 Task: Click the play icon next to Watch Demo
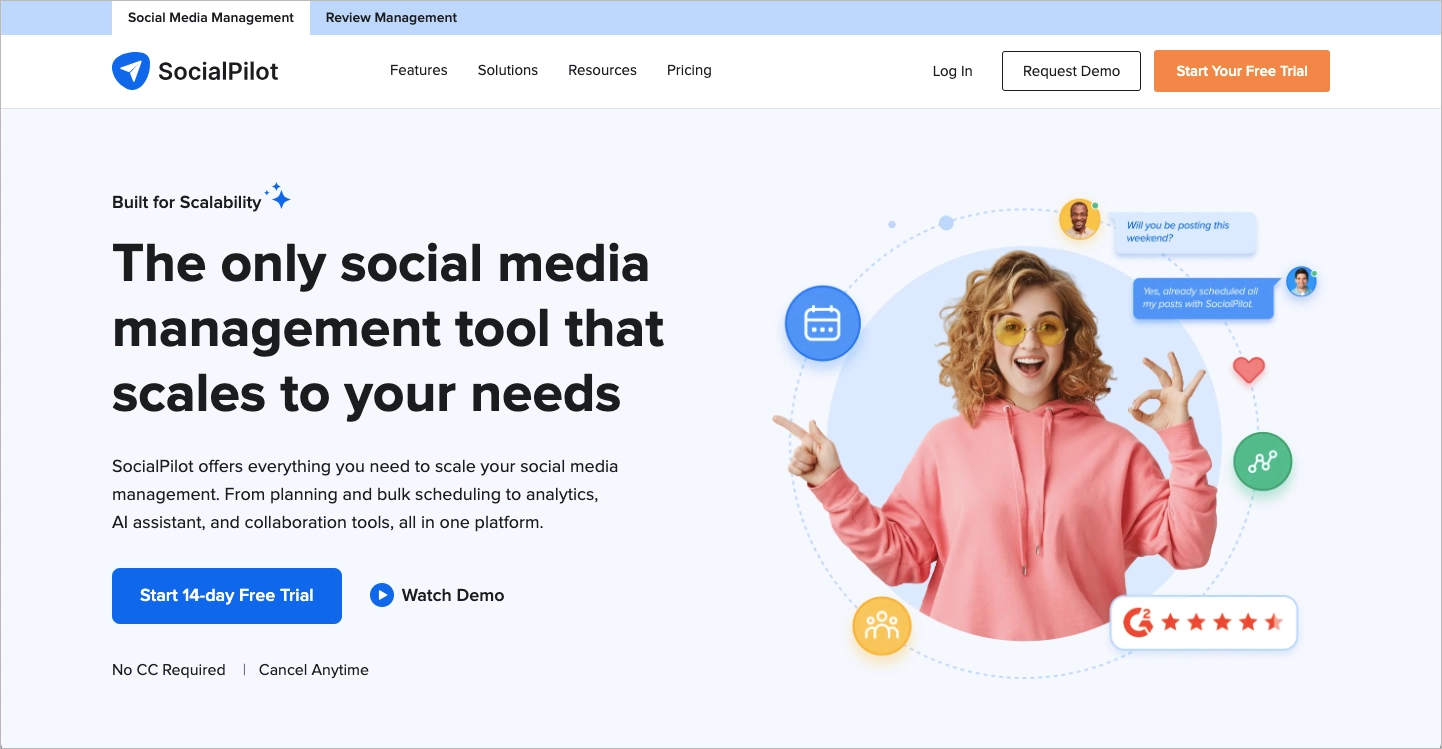tap(382, 595)
